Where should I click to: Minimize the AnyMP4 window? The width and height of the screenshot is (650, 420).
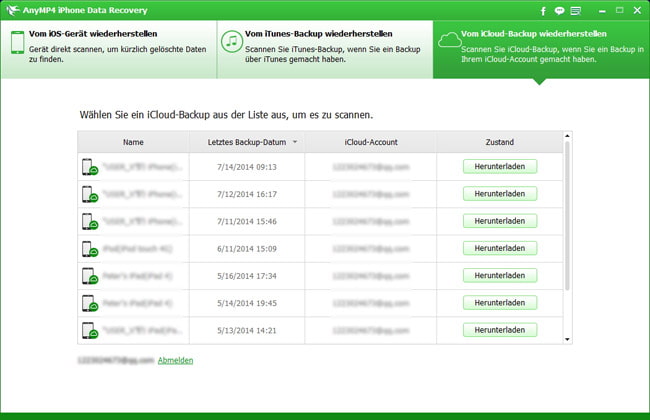(602, 11)
